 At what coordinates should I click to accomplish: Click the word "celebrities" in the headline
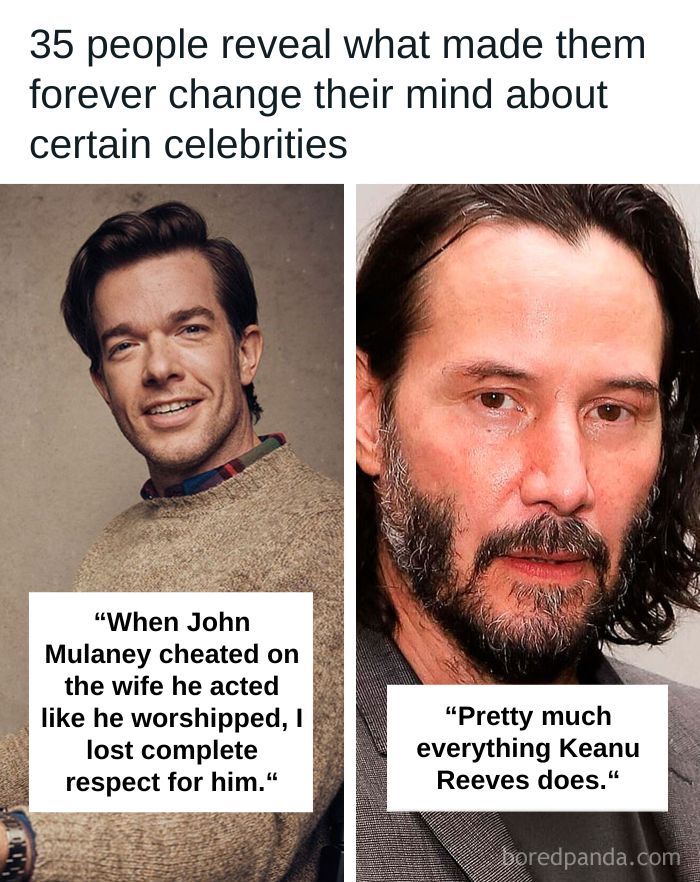click(255, 144)
